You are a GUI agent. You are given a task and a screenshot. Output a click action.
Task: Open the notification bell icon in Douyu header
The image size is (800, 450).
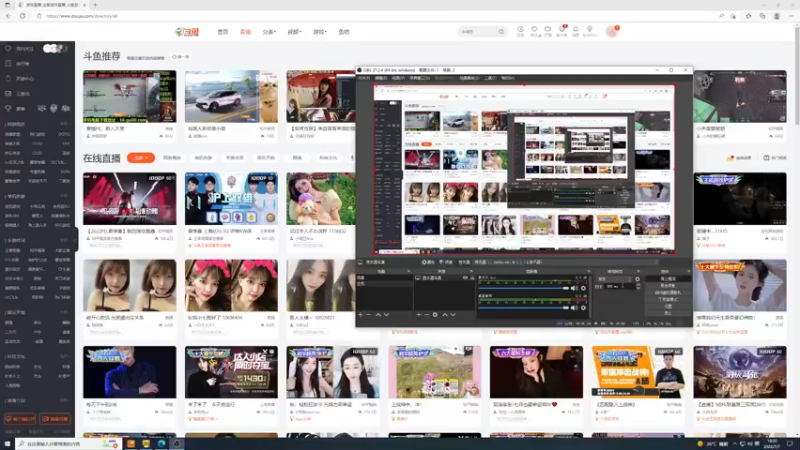point(576,30)
